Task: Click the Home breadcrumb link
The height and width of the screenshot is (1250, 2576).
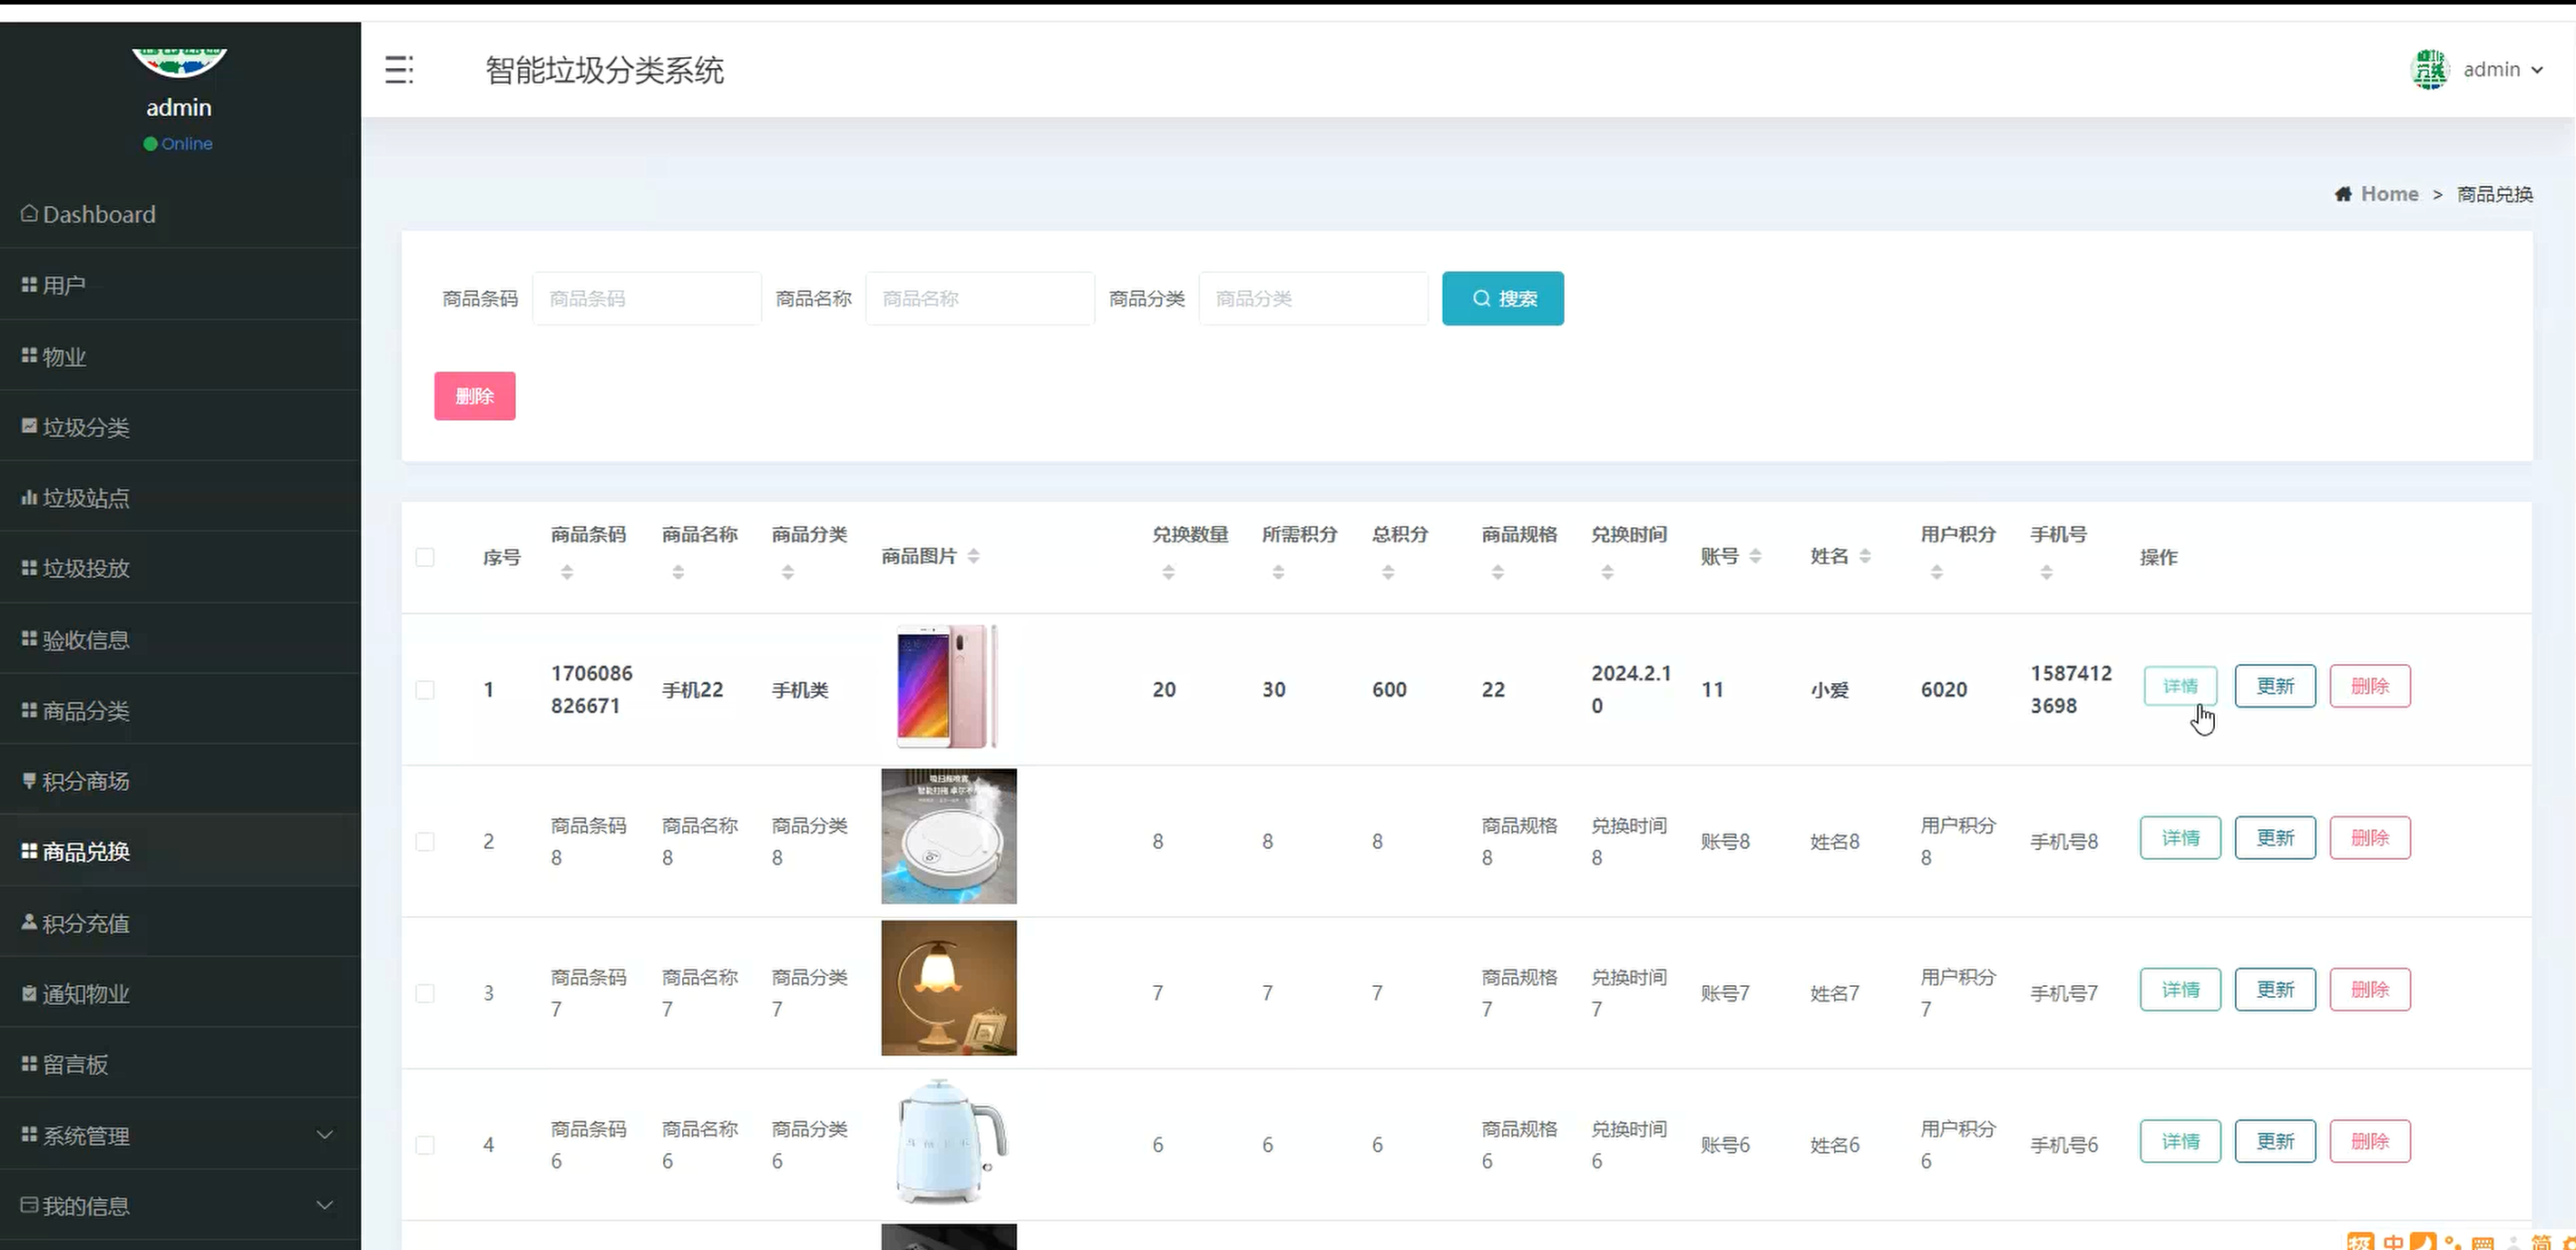Action: [x=2389, y=194]
